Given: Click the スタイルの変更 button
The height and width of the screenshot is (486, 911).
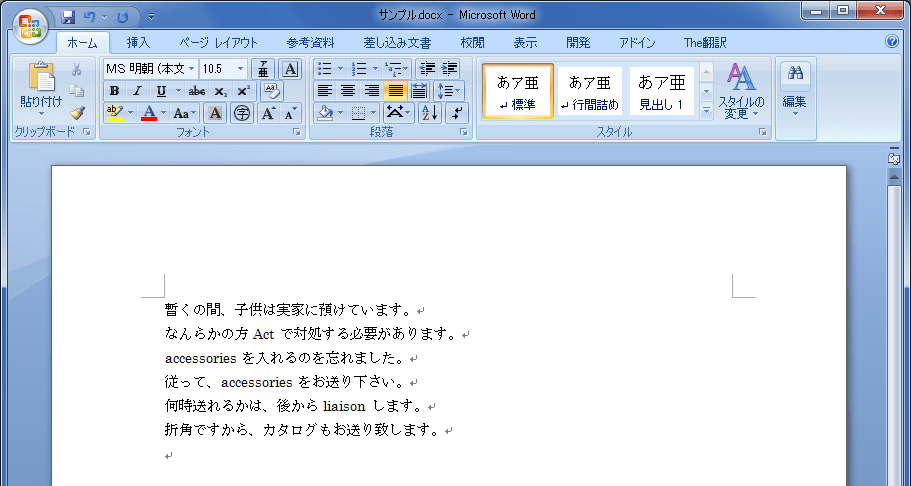Looking at the screenshot, I should [741, 90].
